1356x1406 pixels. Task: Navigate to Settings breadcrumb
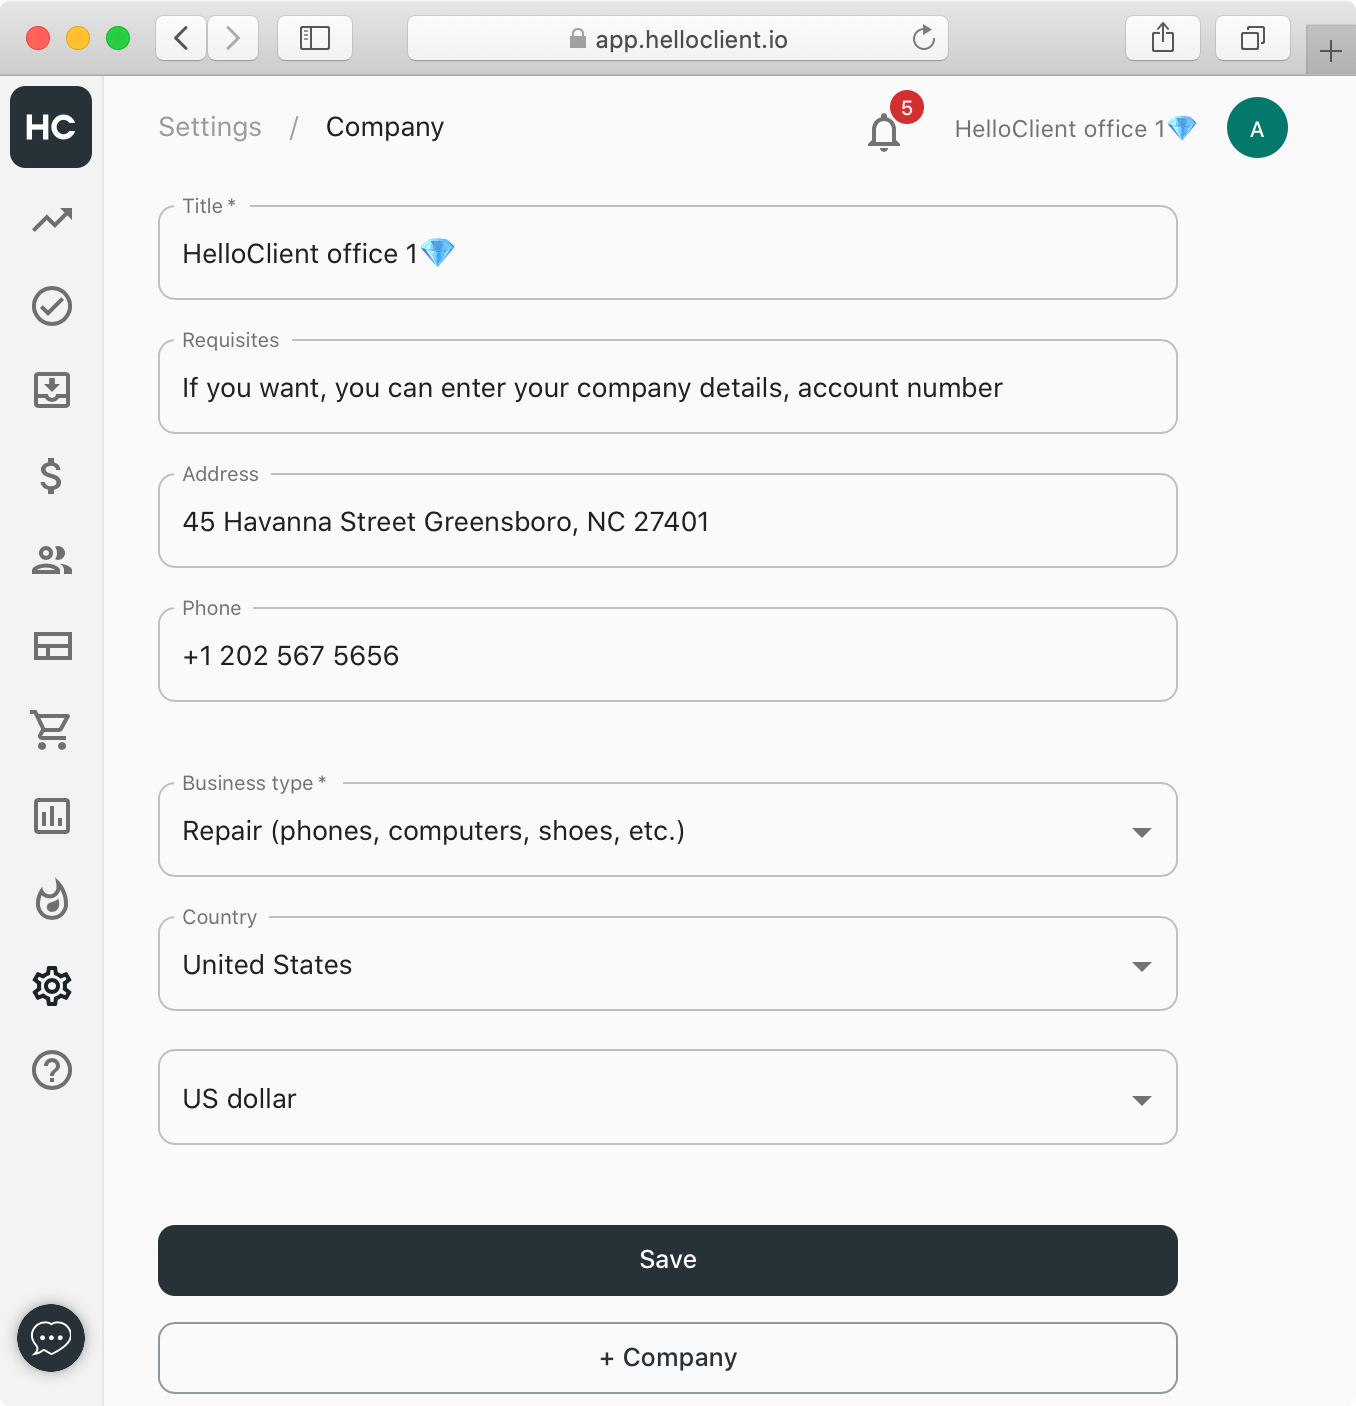pos(210,127)
